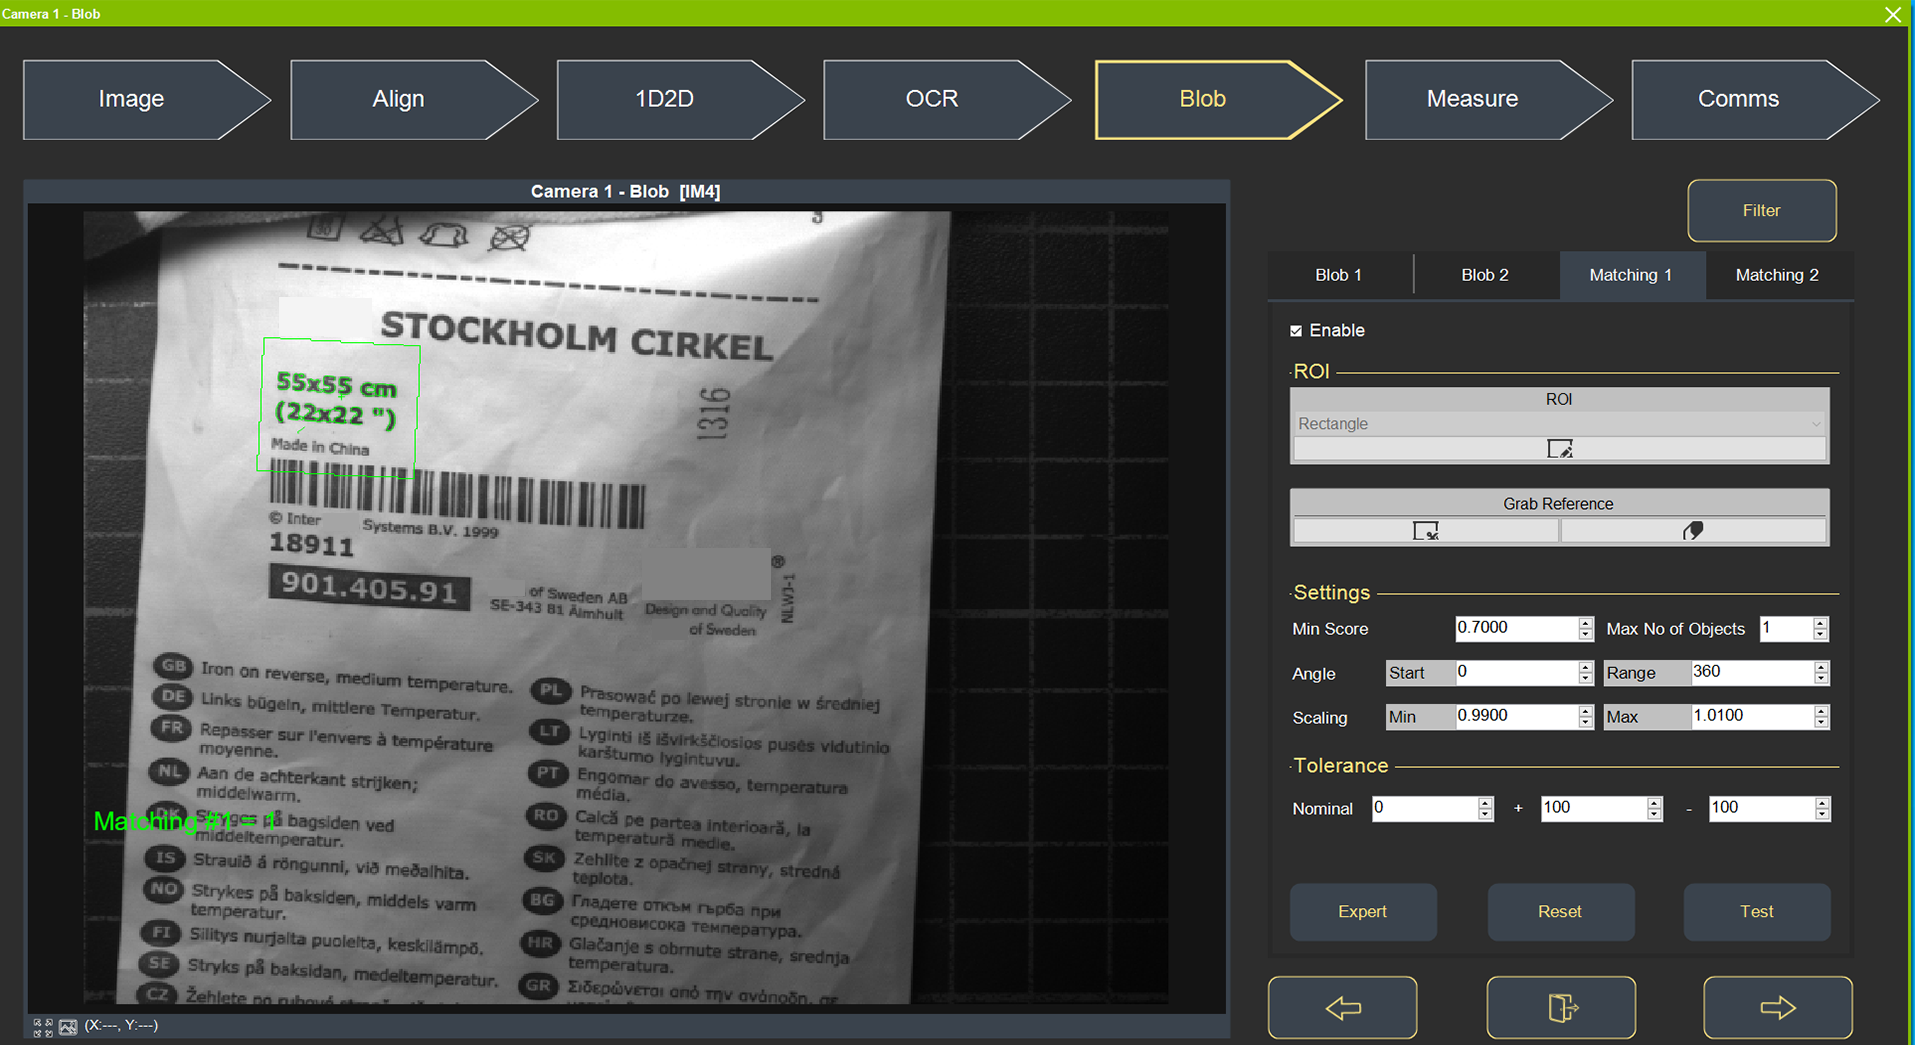Click the '(X:---, Y:---)' coordinate readout
The width and height of the screenshot is (1915, 1045).
tap(121, 1026)
